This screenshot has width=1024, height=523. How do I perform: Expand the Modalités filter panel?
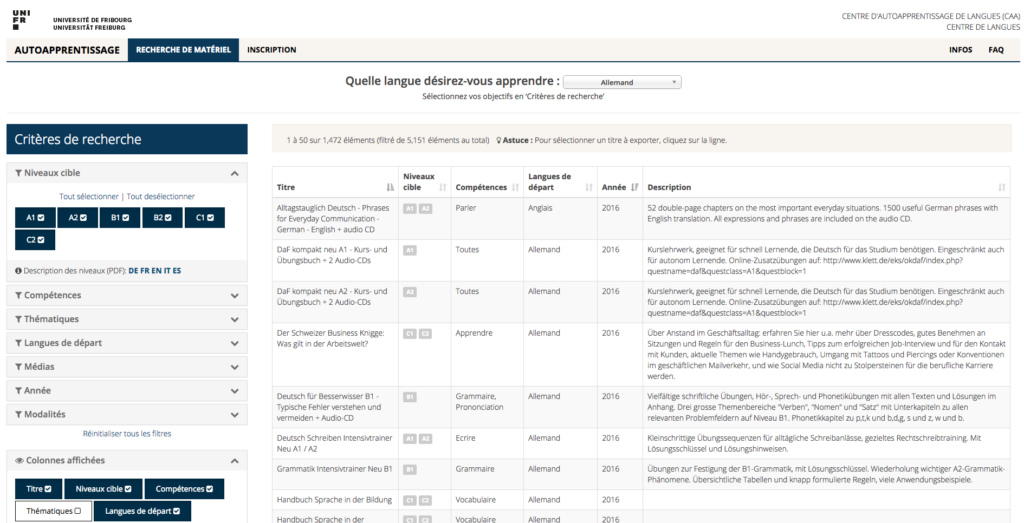tap(127, 414)
